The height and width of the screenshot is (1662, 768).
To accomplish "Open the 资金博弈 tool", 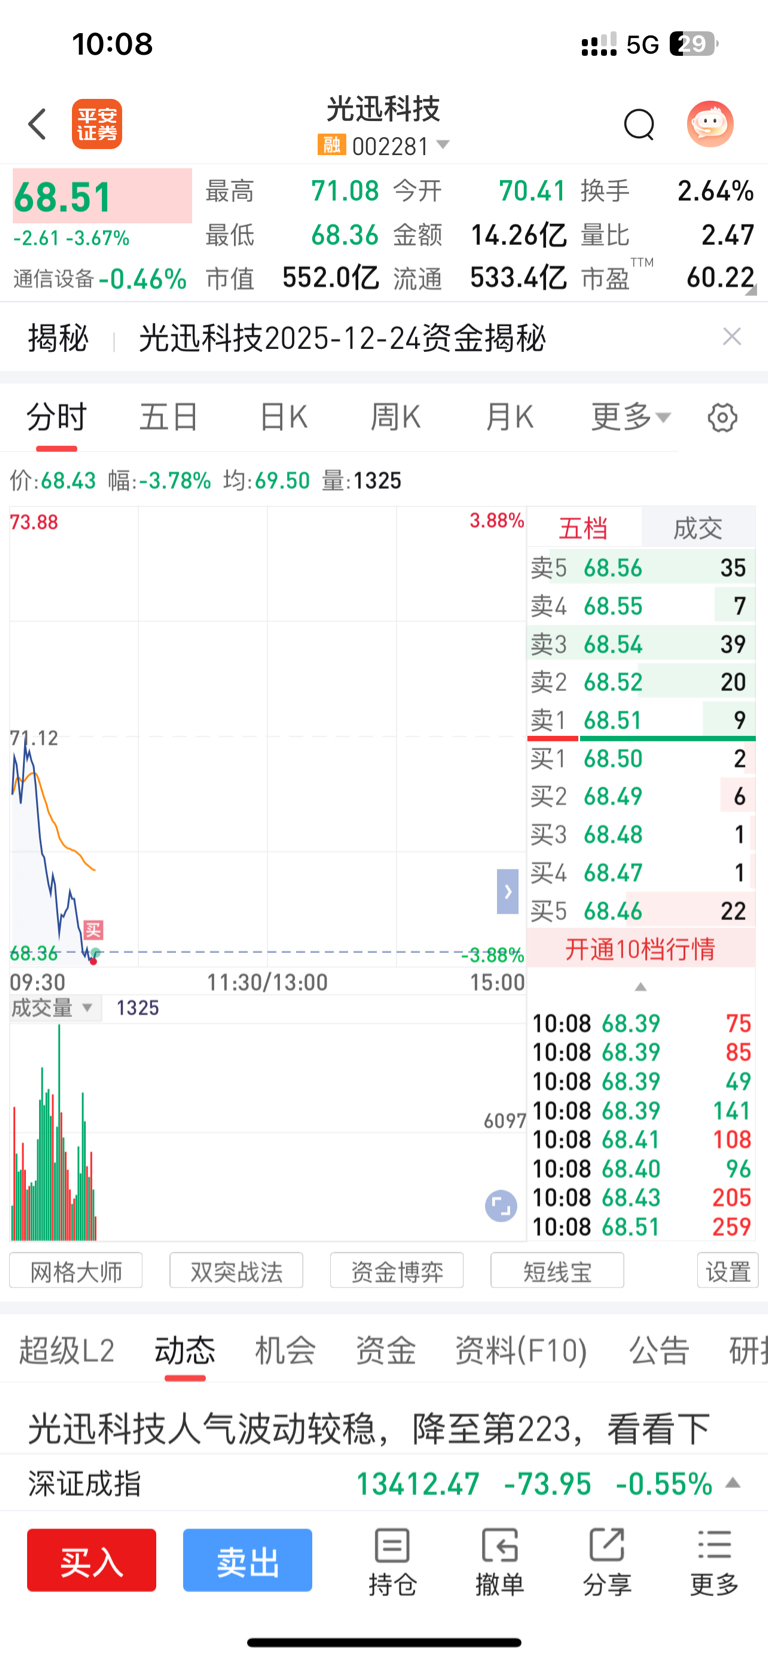I will [397, 1271].
